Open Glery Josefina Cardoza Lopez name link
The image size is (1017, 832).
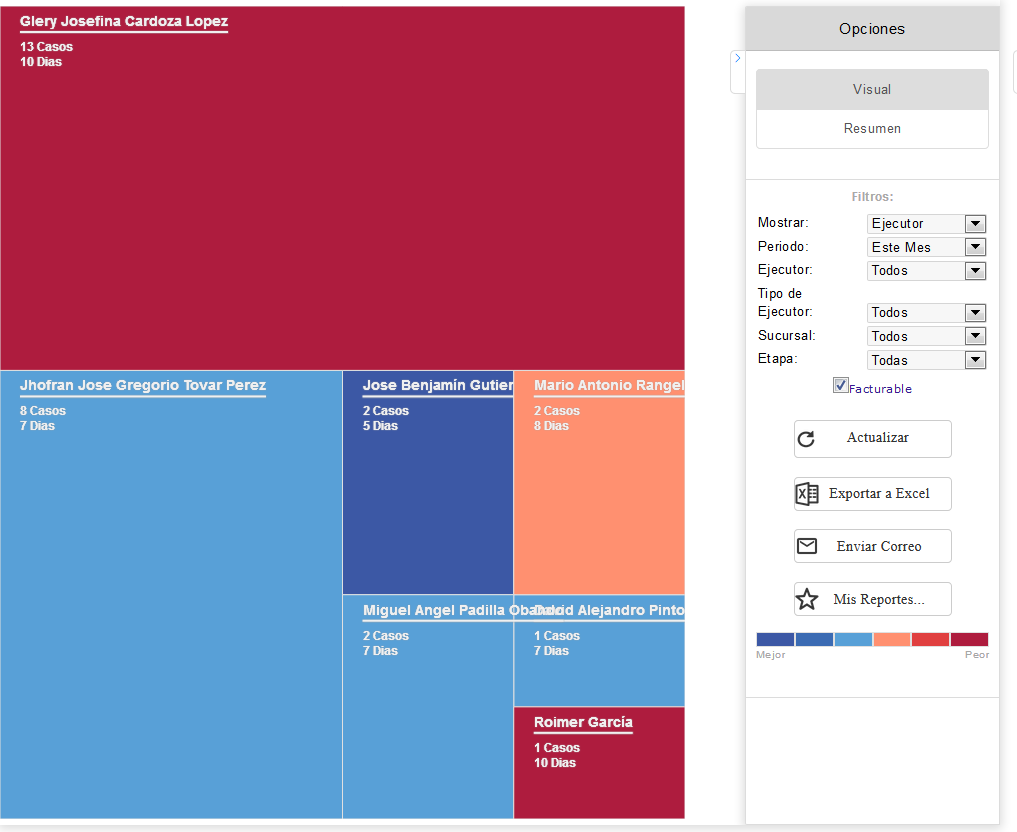click(x=124, y=22)
